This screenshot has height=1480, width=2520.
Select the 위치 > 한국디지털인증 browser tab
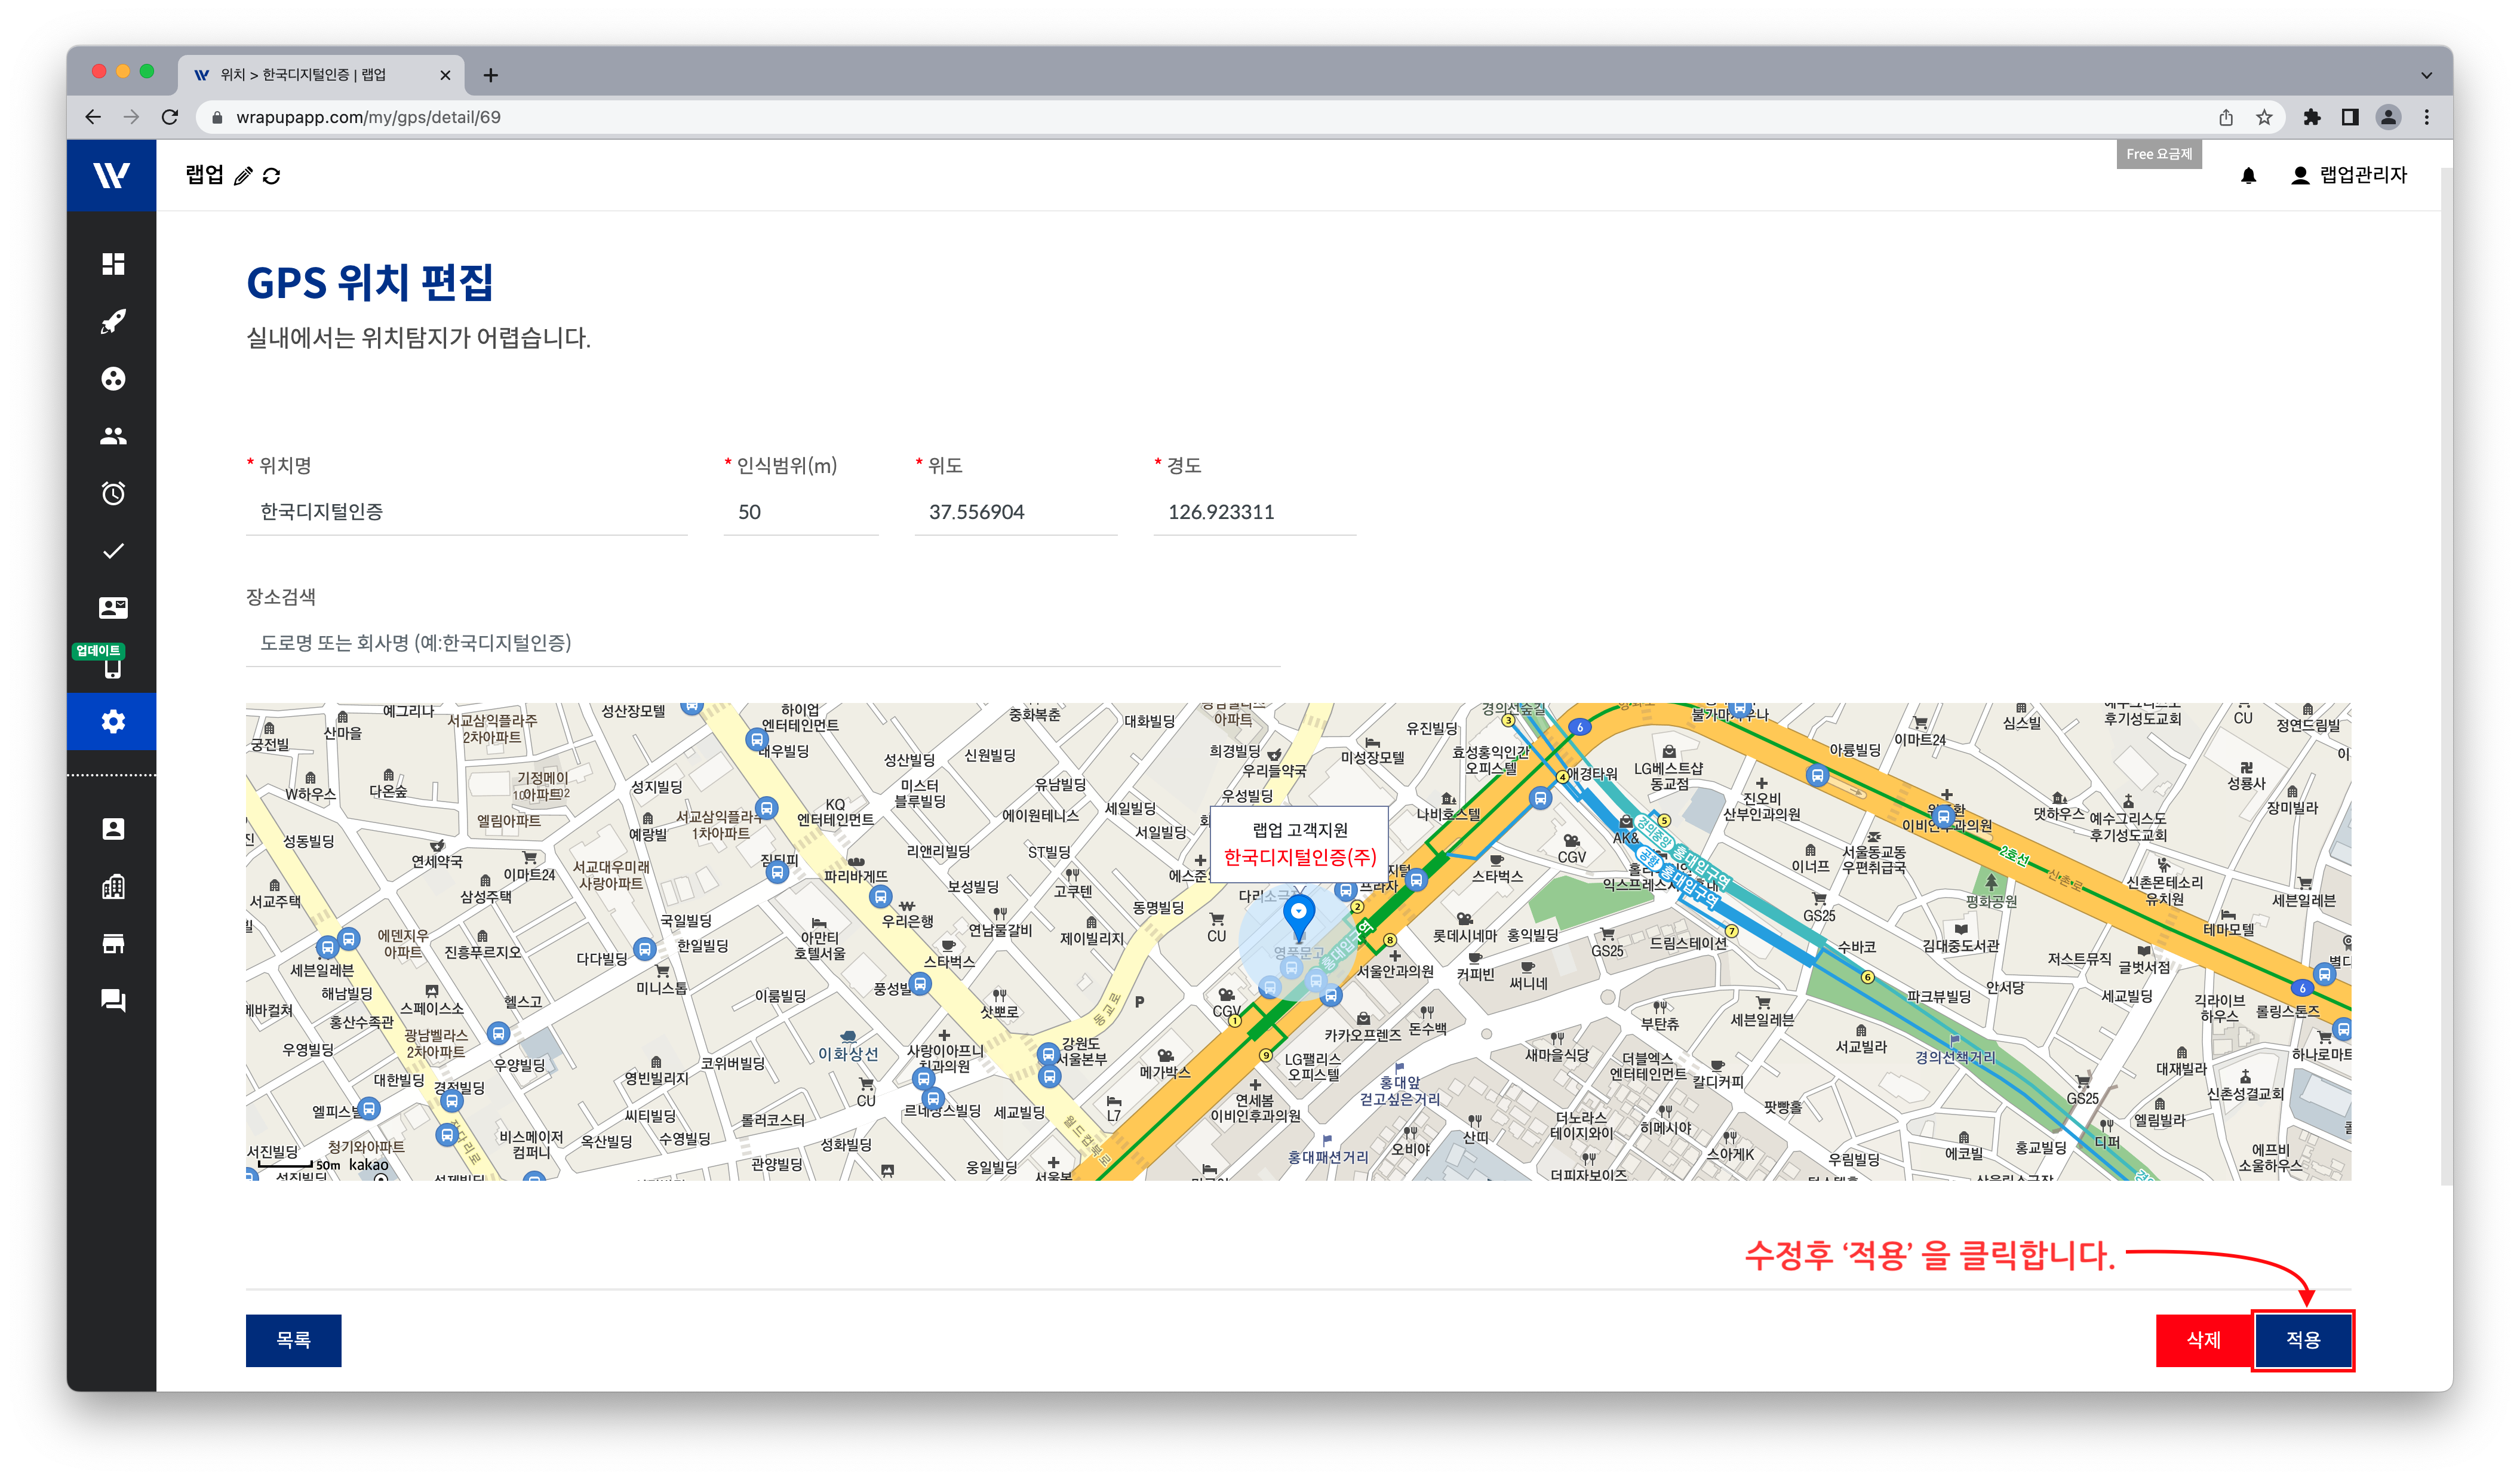click(x=320, y=75)
